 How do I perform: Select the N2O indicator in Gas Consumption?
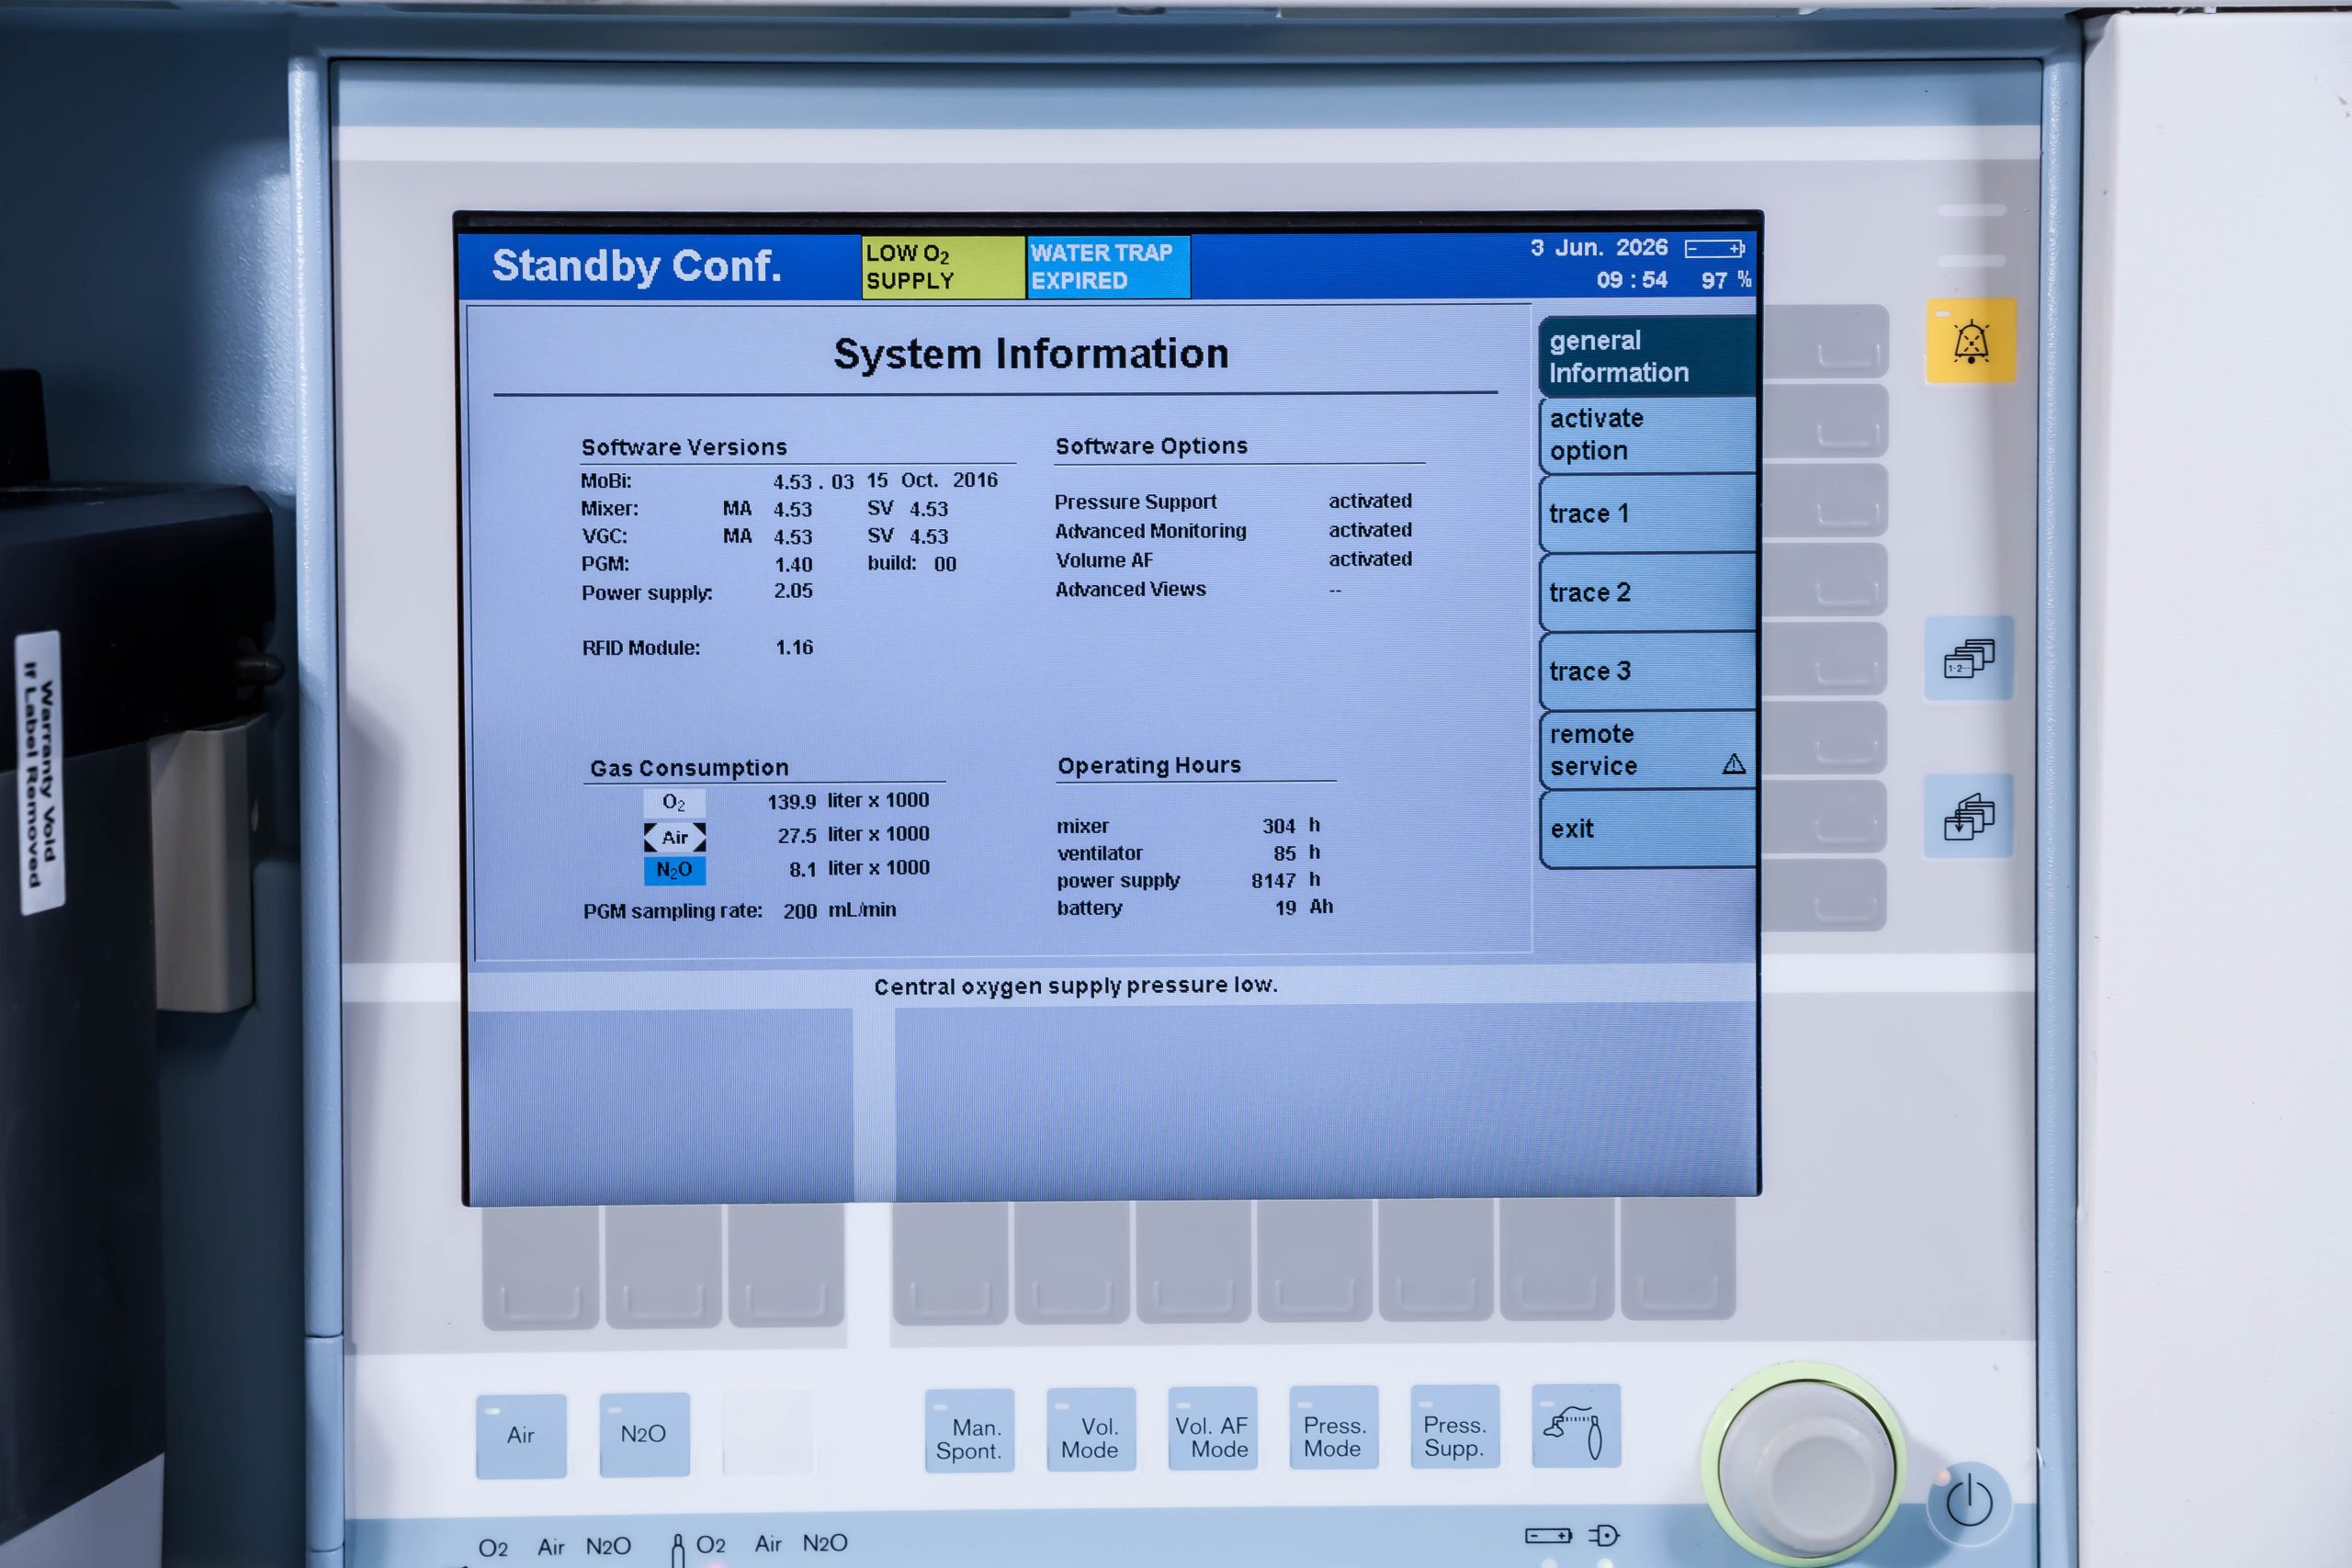coord(674,870)
